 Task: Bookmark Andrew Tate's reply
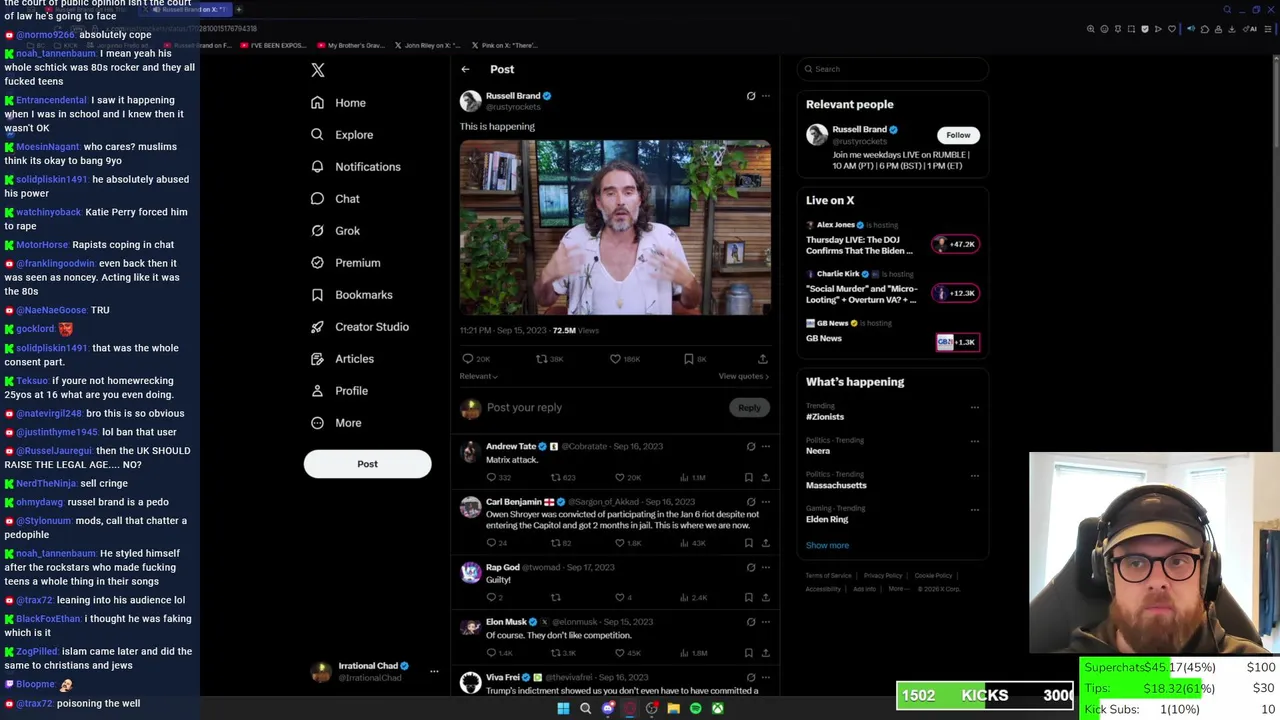point(748,478)
